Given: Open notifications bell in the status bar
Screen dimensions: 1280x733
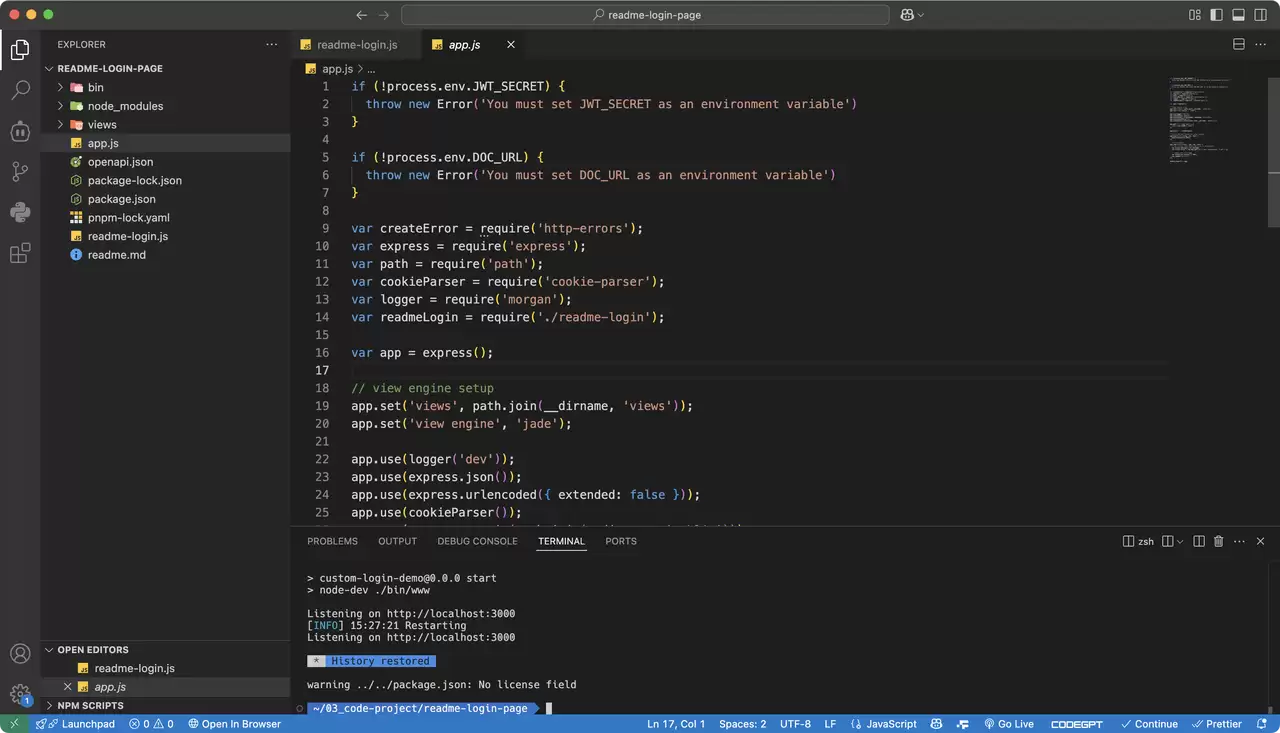Looking at the screenshot, I should coord(1263,724).
